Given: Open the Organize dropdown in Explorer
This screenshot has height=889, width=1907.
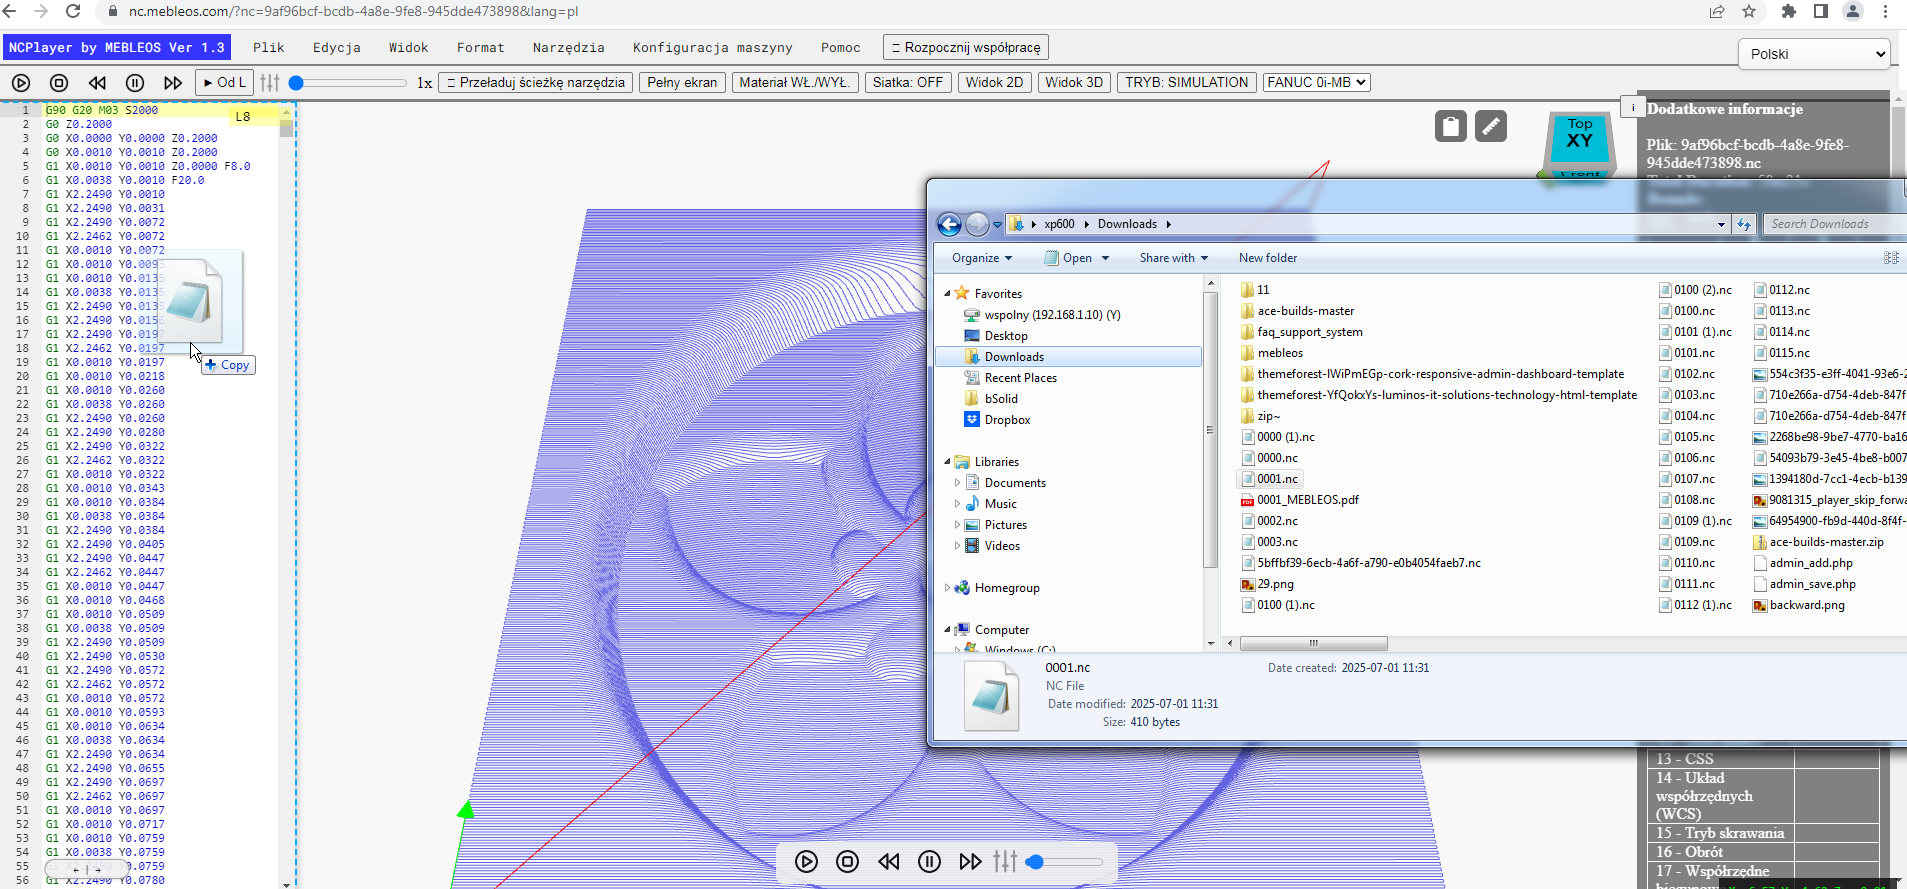Looking at the screenshot, I should (982, 258).
